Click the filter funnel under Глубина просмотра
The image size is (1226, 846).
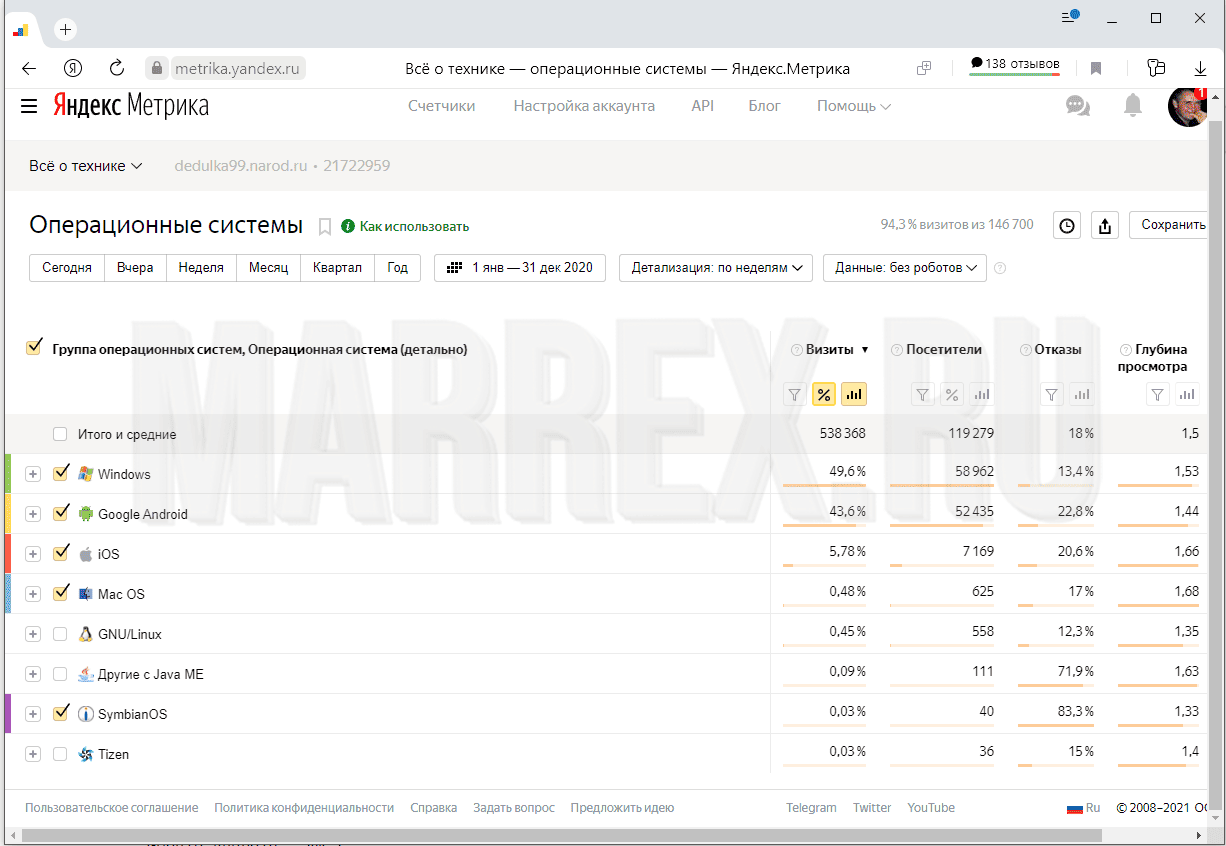point(1157,394)
